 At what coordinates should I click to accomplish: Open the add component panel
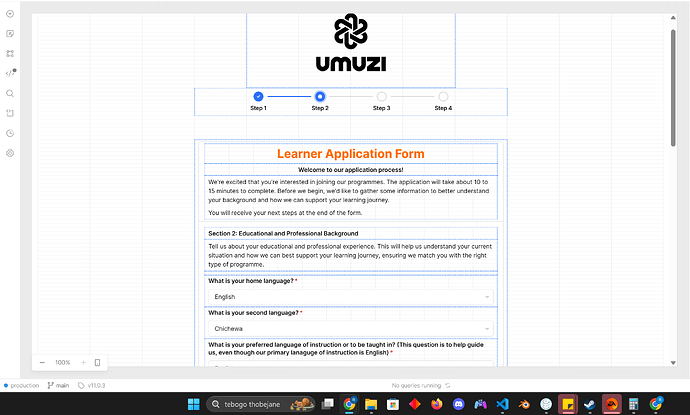[10, 14]
